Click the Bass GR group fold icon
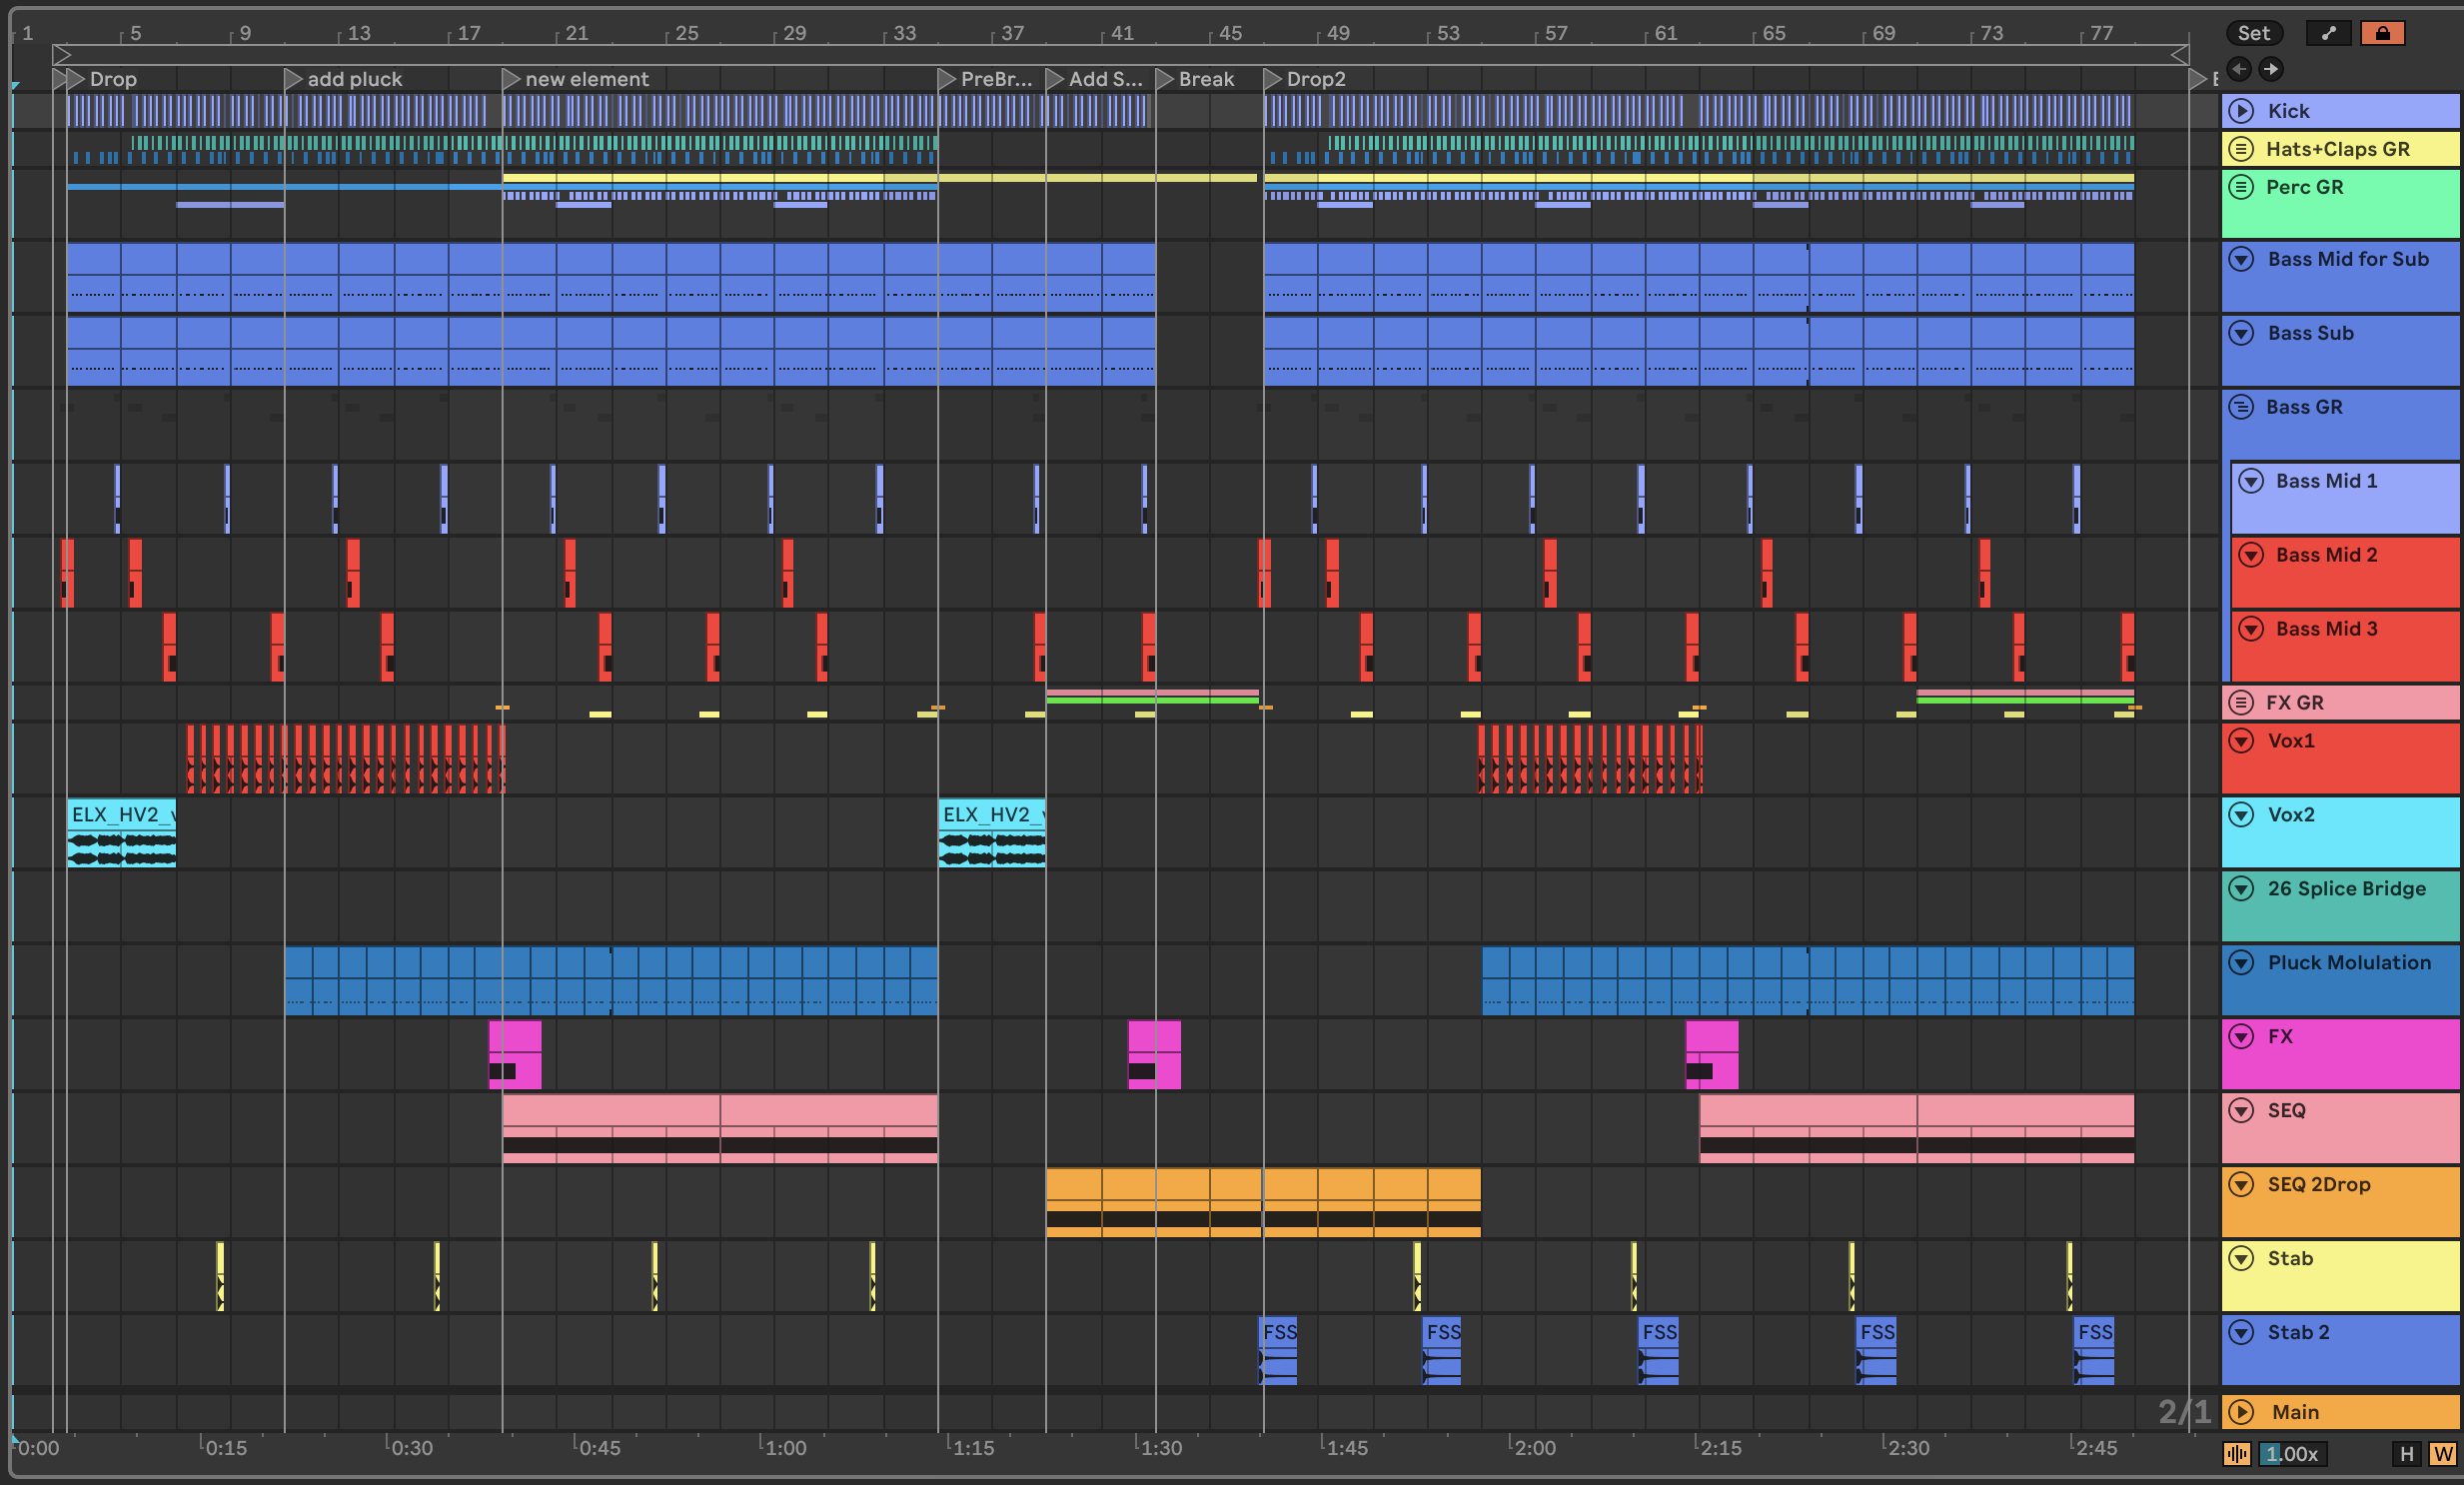This screenshot has height=1485, width=2464. [x=2241, y=407]
